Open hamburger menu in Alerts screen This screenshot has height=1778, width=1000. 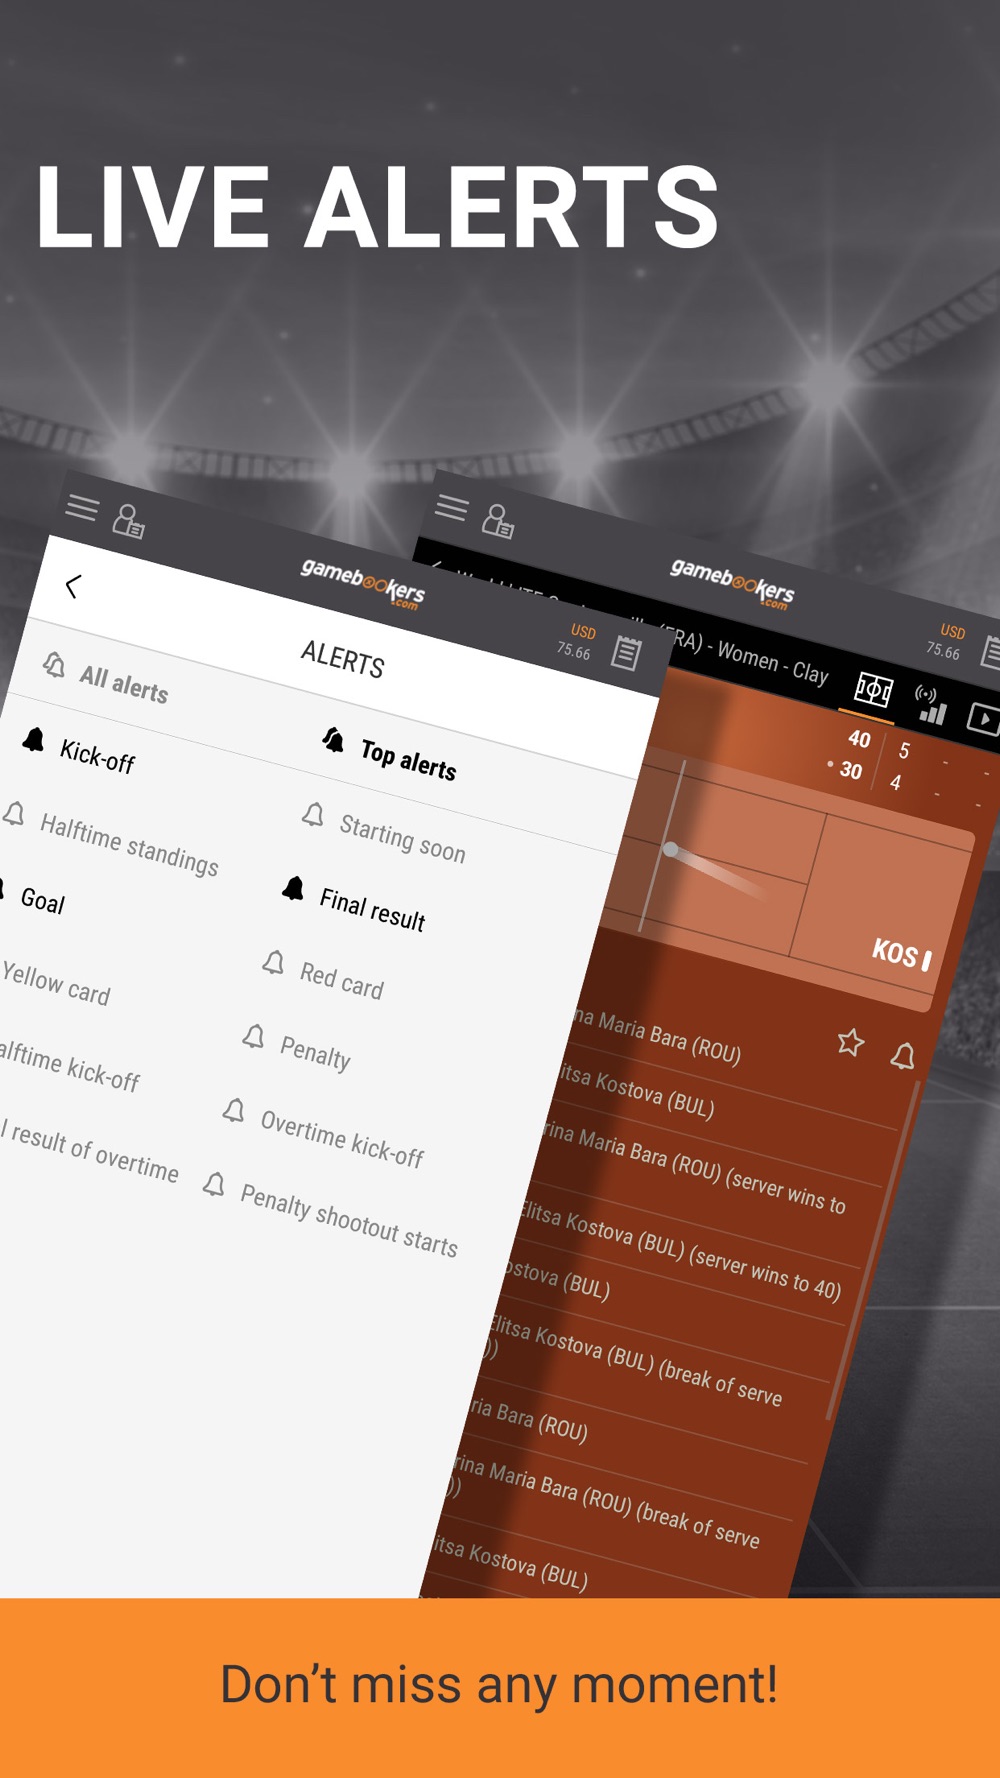click(x=82, y=508)
